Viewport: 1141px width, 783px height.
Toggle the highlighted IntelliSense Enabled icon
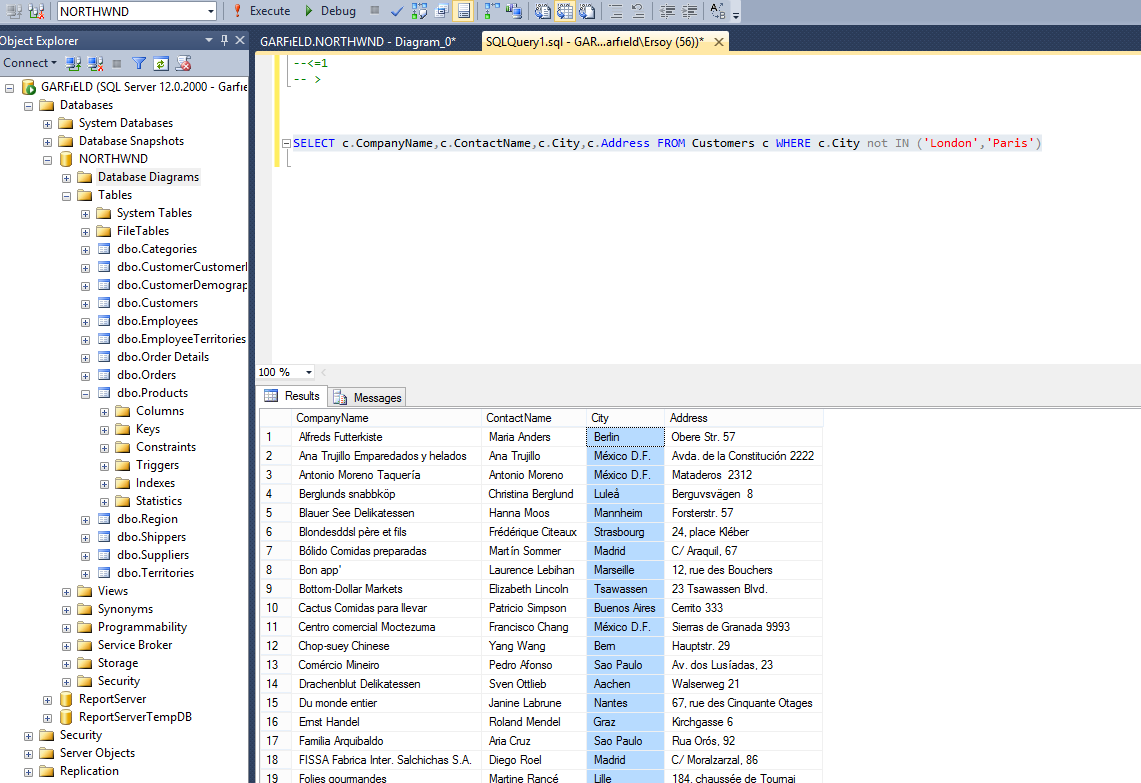point(463,11)
